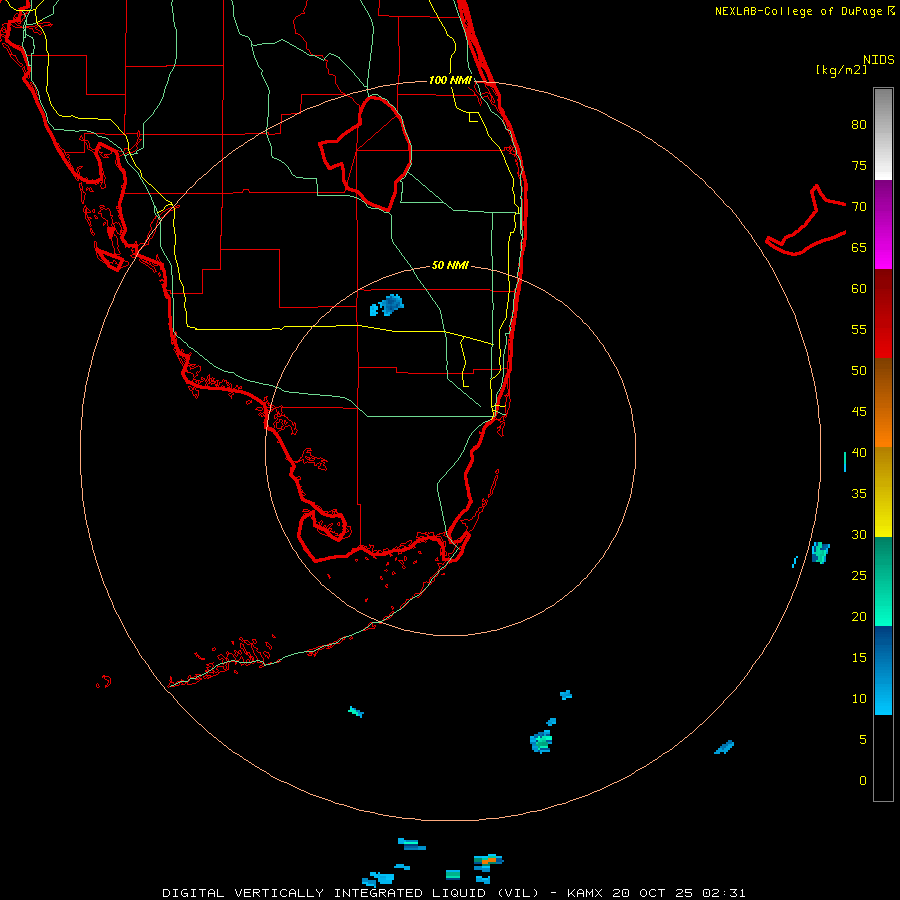Click the legend value 45
The height and width of the screenshot is (900, 900).
[x=859, y=412]
